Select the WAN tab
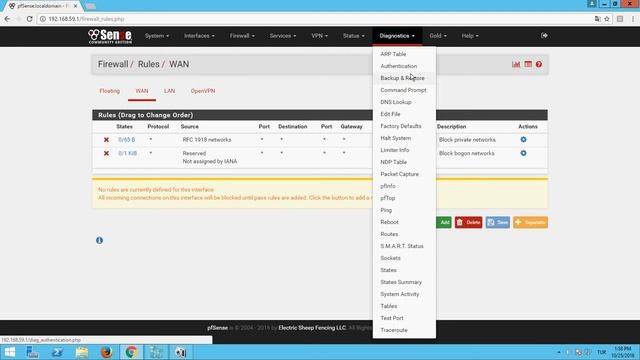640x360 pixels. tap(142, 91)
